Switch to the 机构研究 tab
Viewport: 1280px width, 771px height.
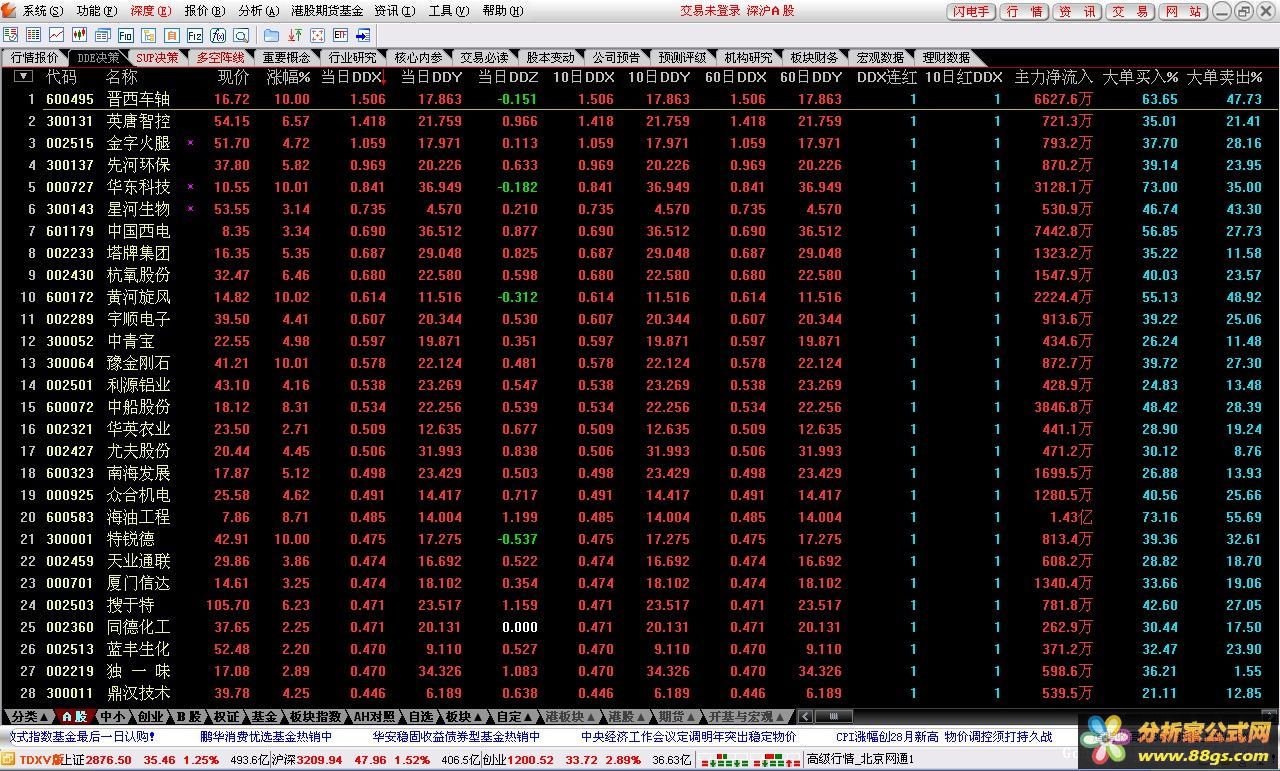tap(748, 57)
